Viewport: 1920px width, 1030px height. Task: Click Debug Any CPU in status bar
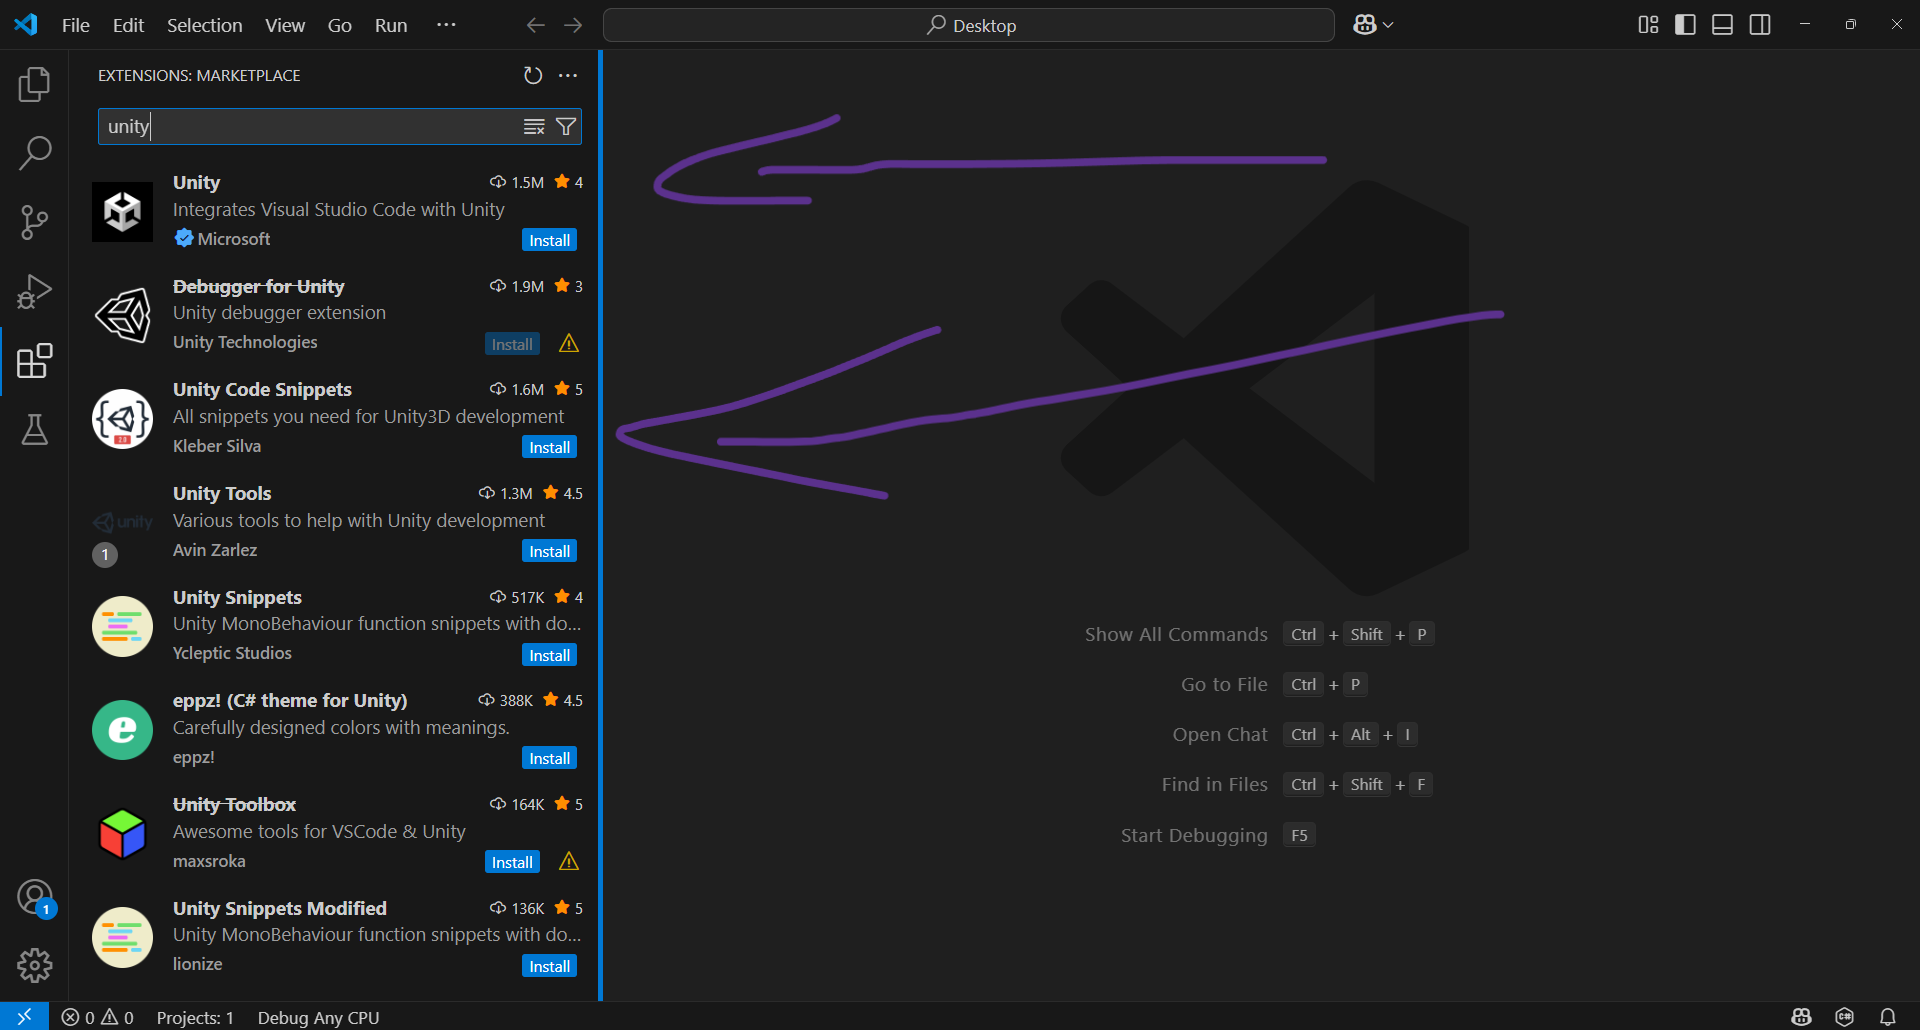point(318,1017)
